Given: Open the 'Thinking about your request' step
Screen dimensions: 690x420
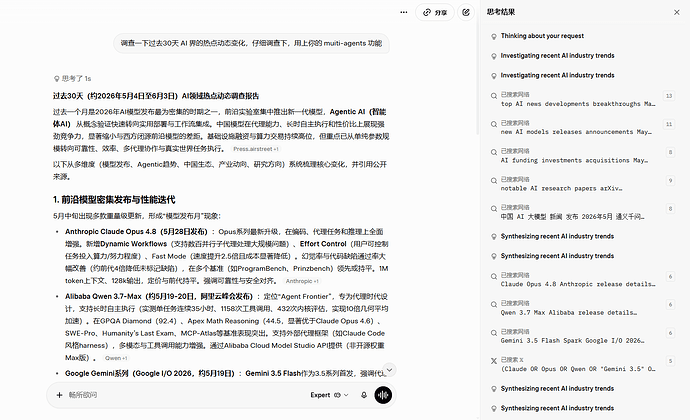Looking at the screenshot, I should click(542, 36).
